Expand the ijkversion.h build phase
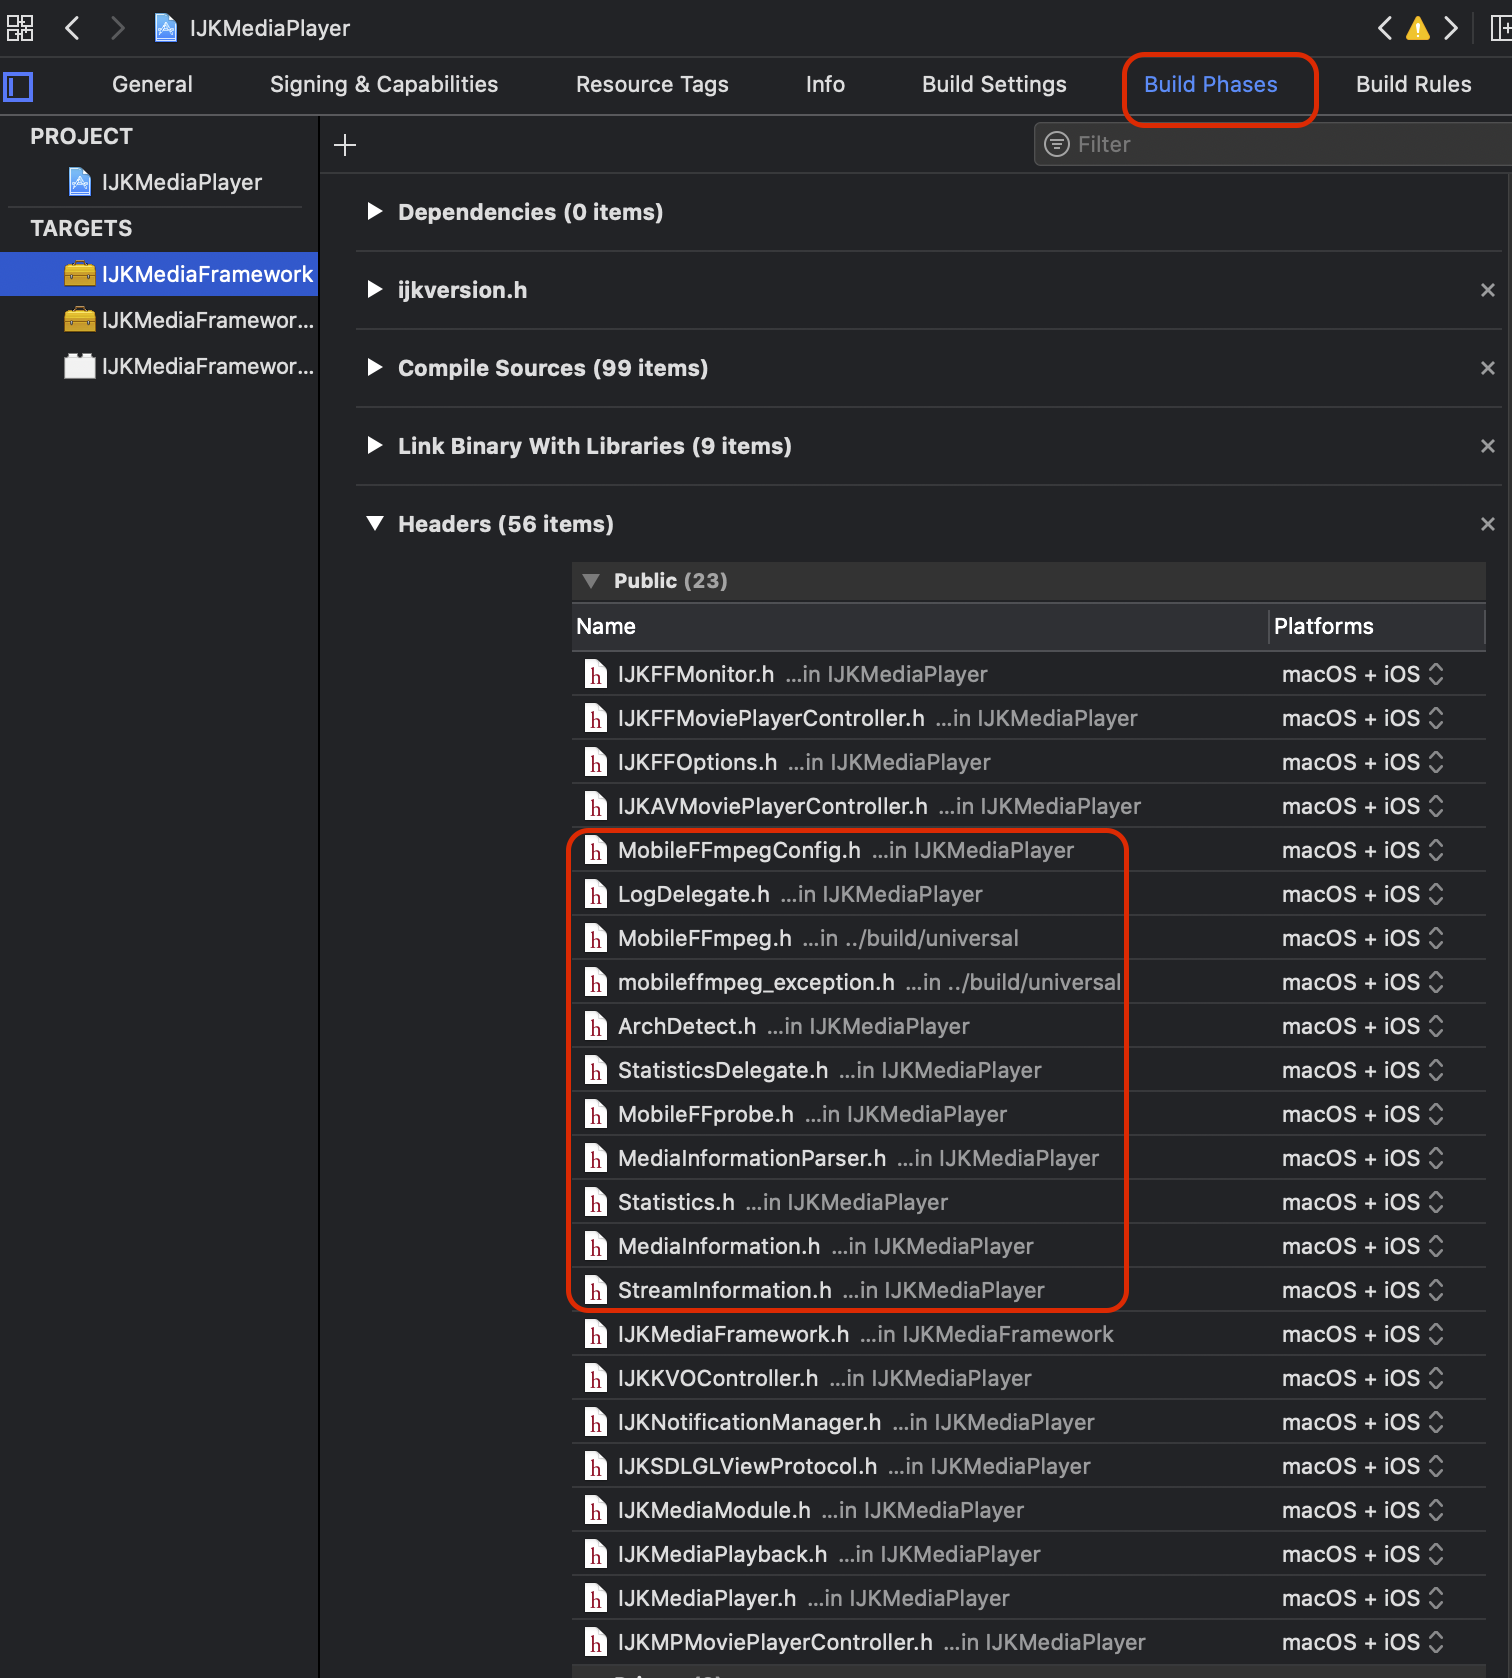 pos(375,289)
